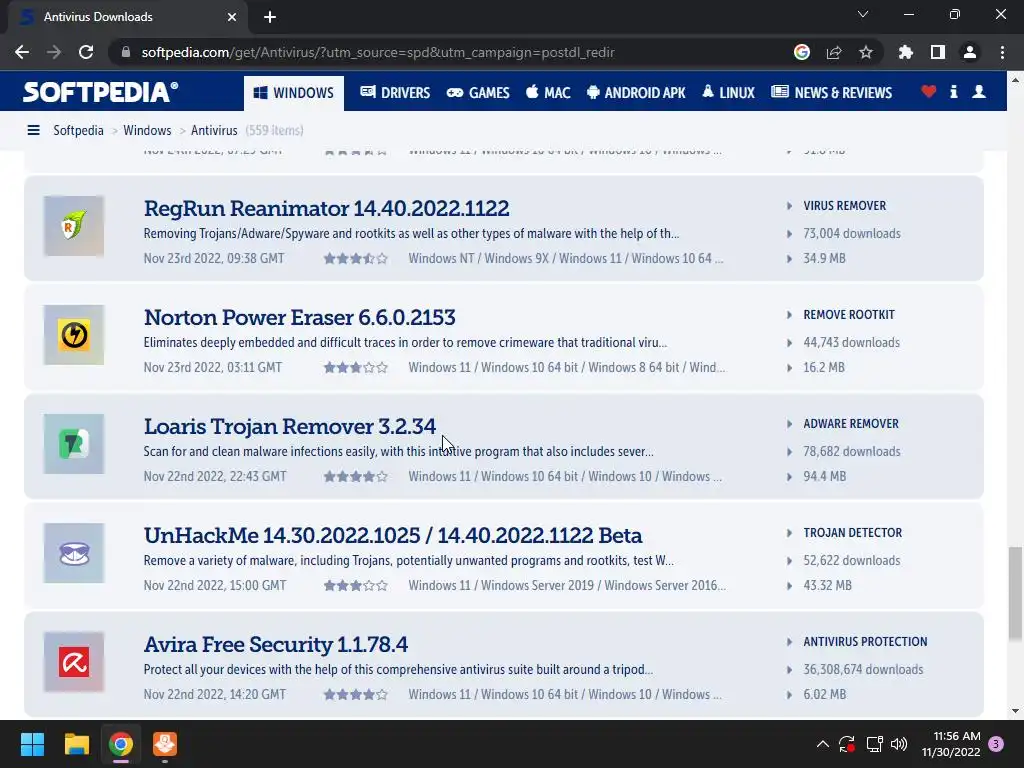
Task: Bookmark this page with the star icon
Action: [x=866, y=52]
